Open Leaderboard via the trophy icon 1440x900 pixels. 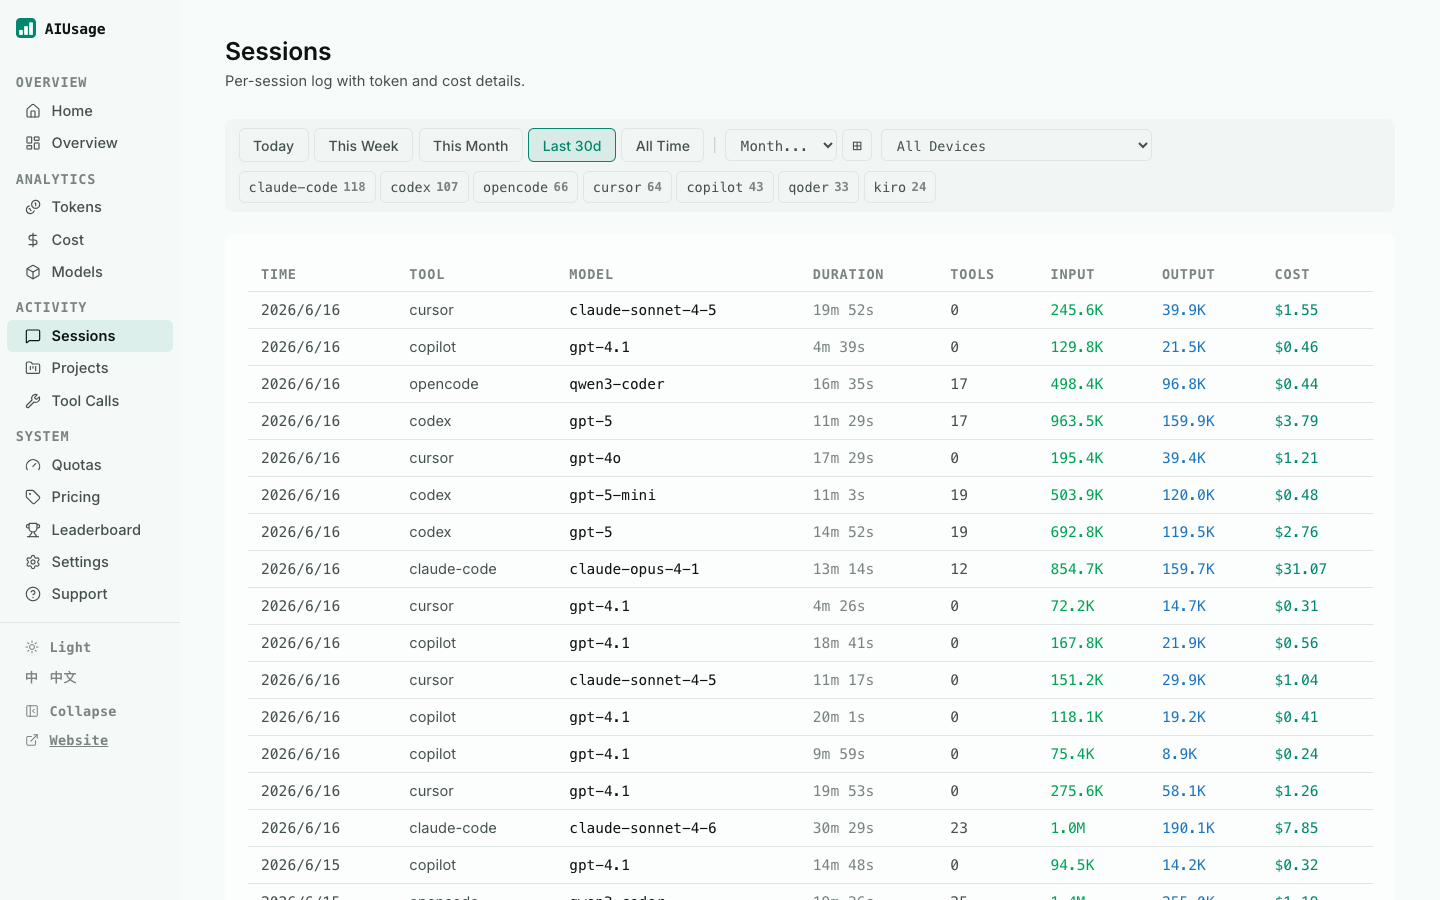33,530
